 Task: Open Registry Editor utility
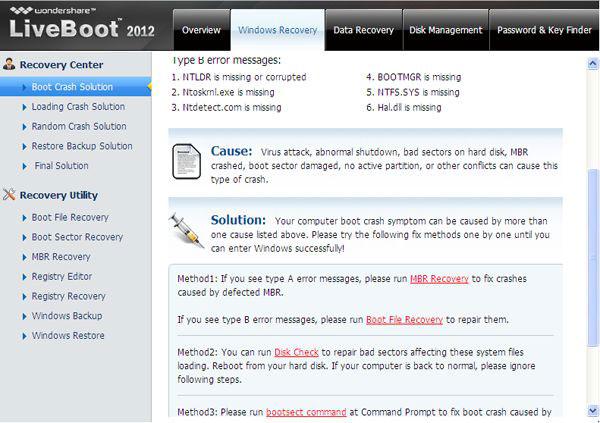(x=62, y=277)
